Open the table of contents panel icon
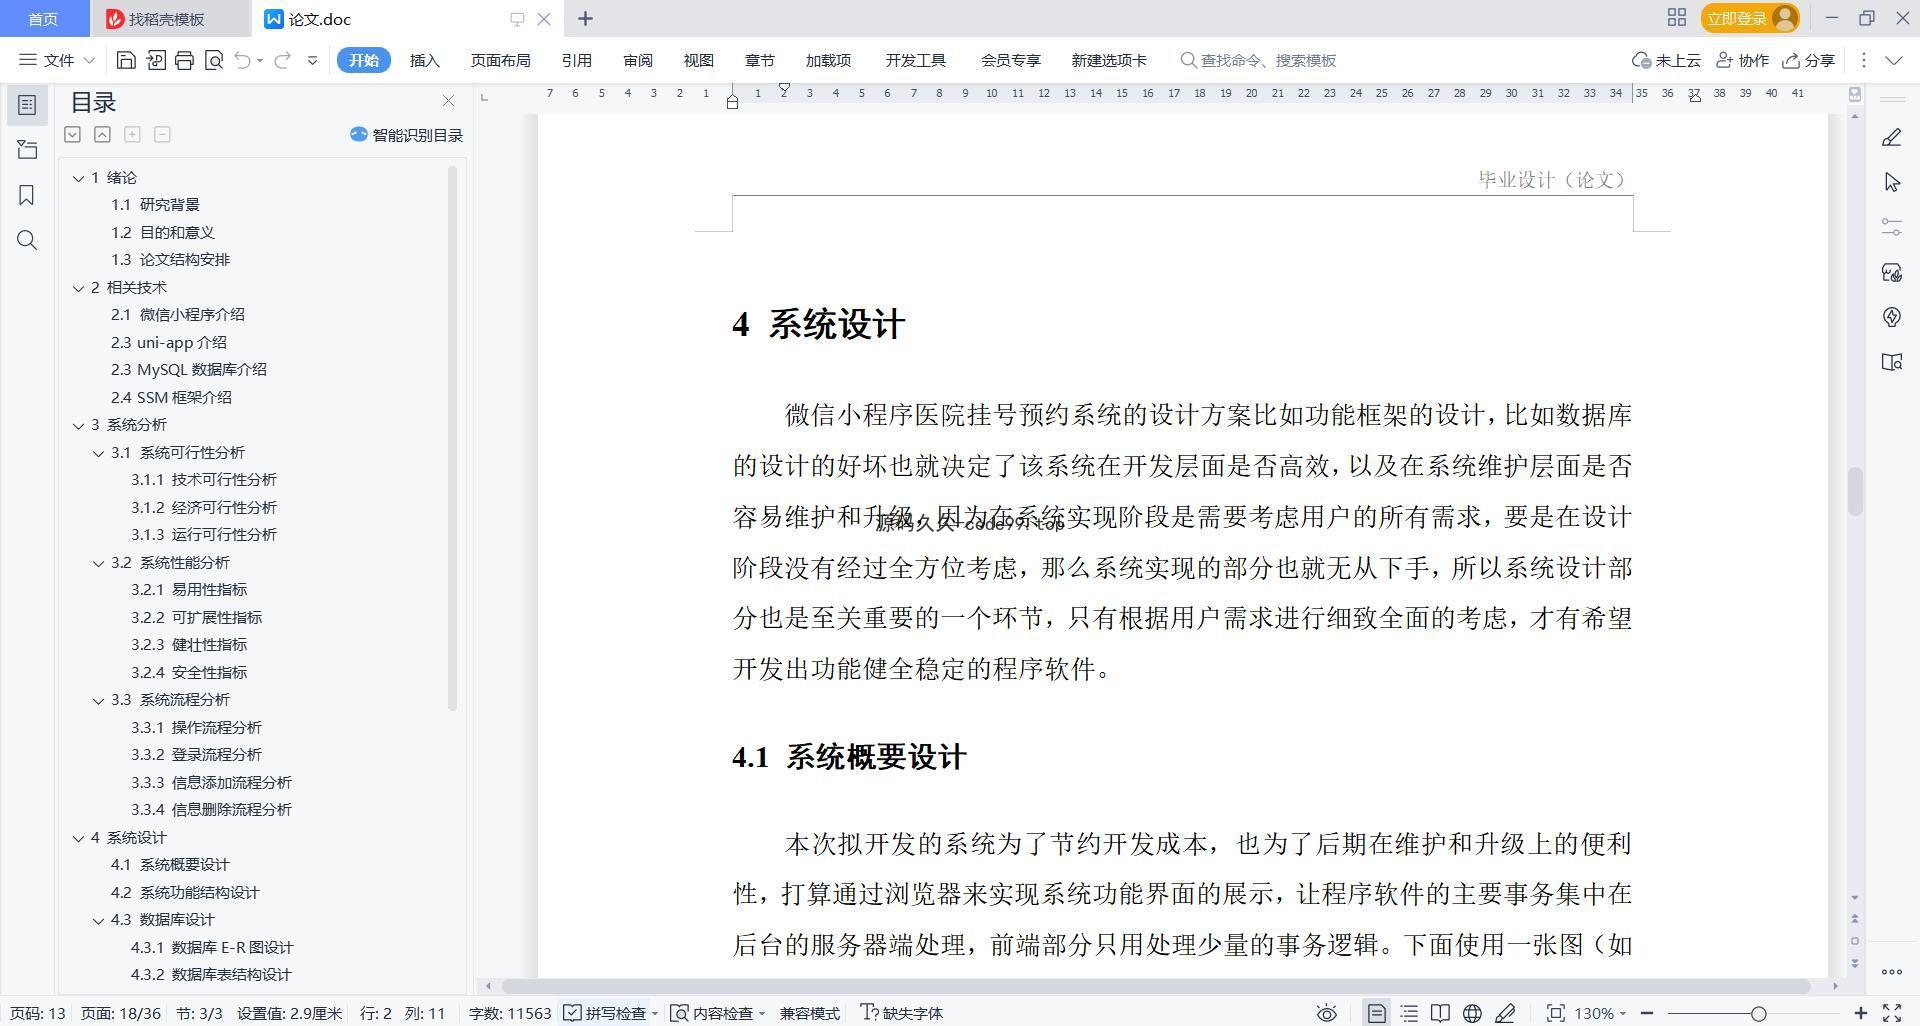The height and width of the screenshot is (1026, 1920). 27,105
